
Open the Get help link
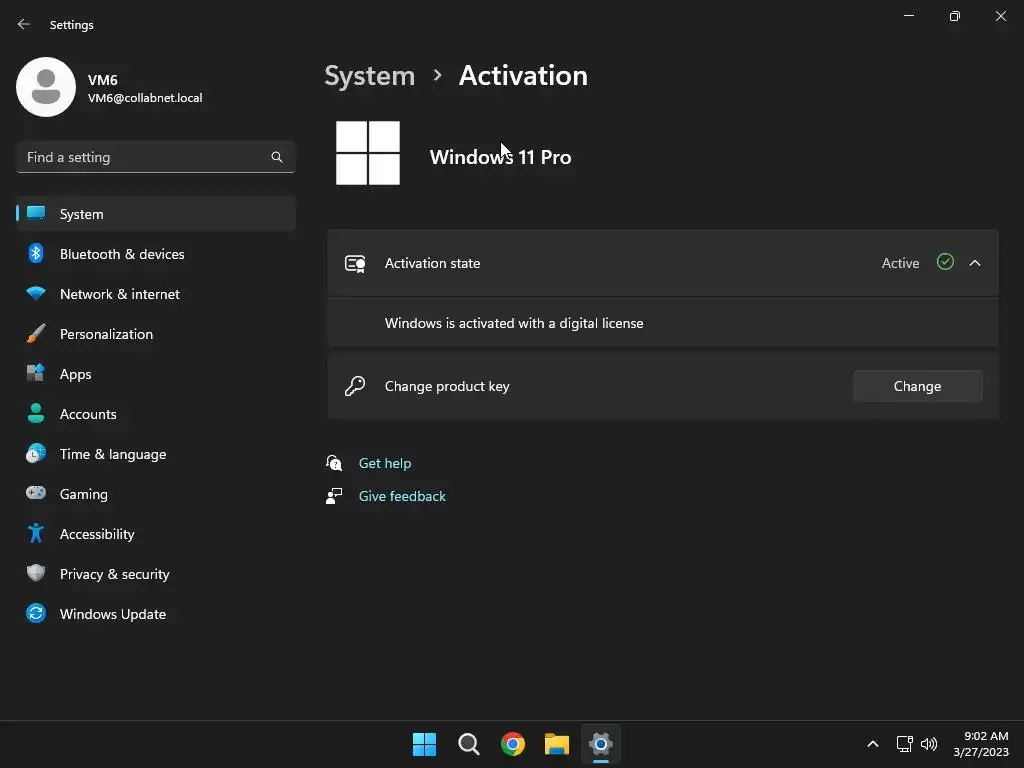pos(385,463)
